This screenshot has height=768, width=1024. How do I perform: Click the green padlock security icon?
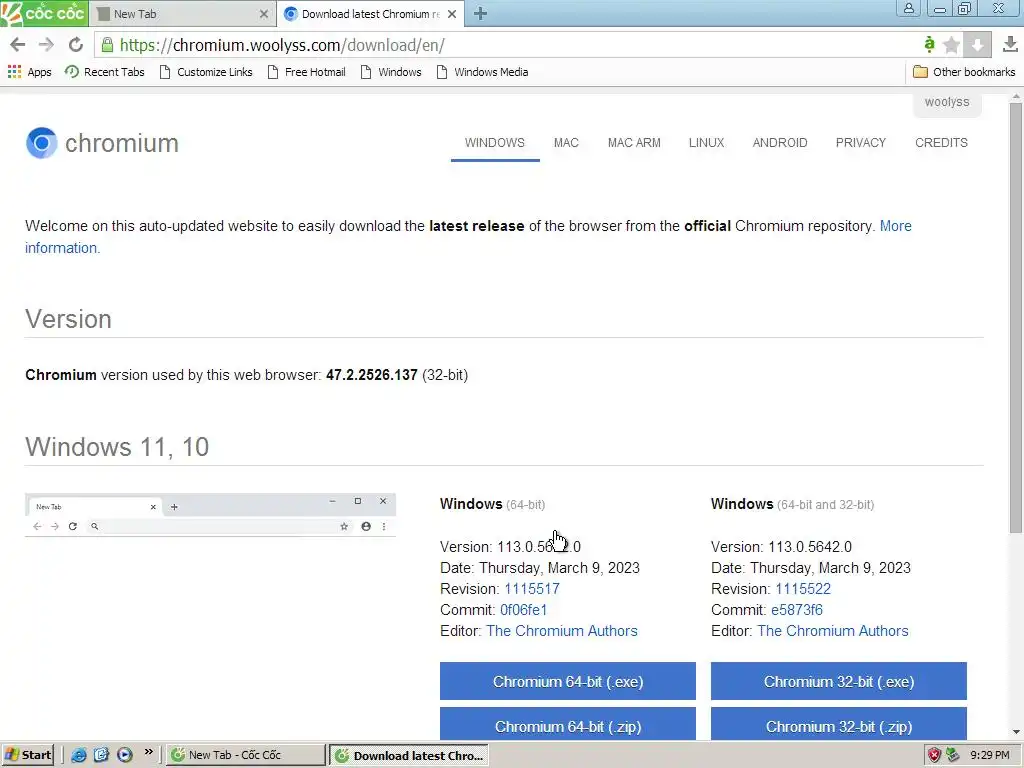(107, 44)
